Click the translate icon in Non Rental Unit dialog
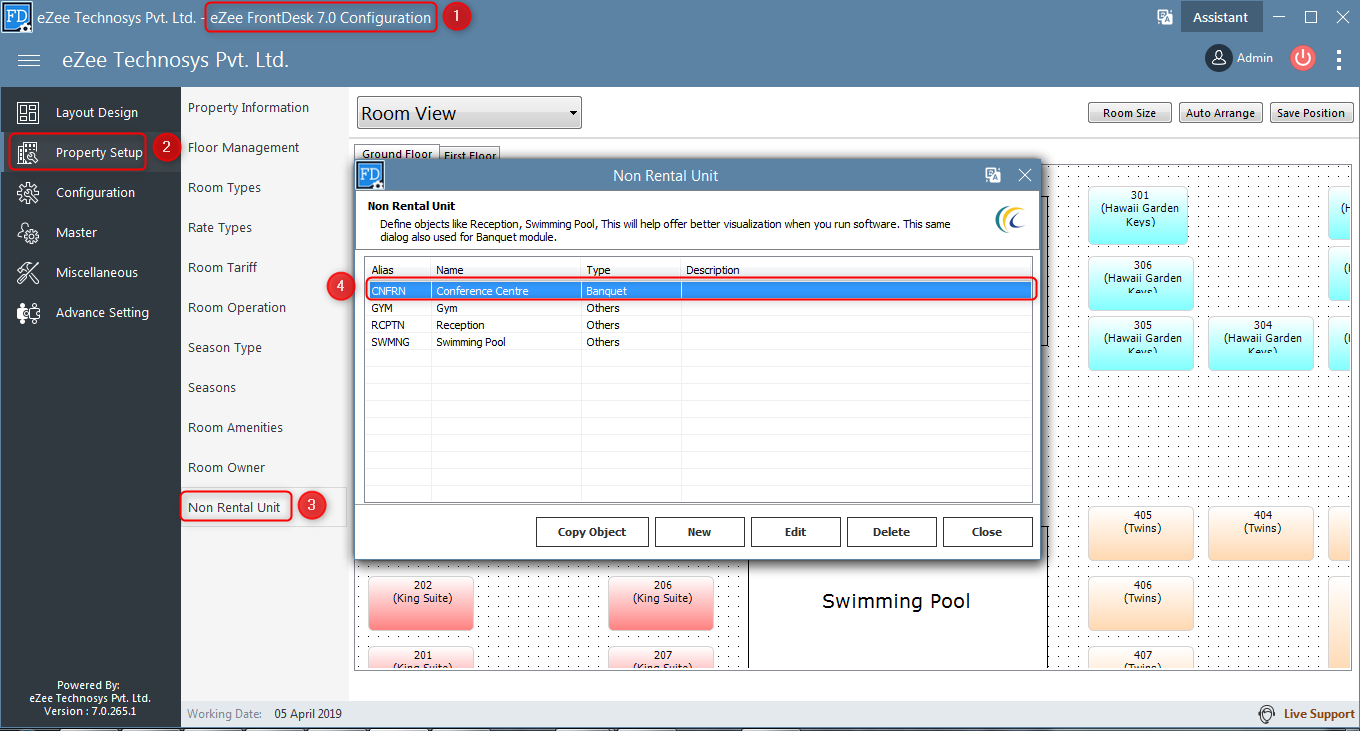Screen dimensions: 1360x731 [993, 175]
